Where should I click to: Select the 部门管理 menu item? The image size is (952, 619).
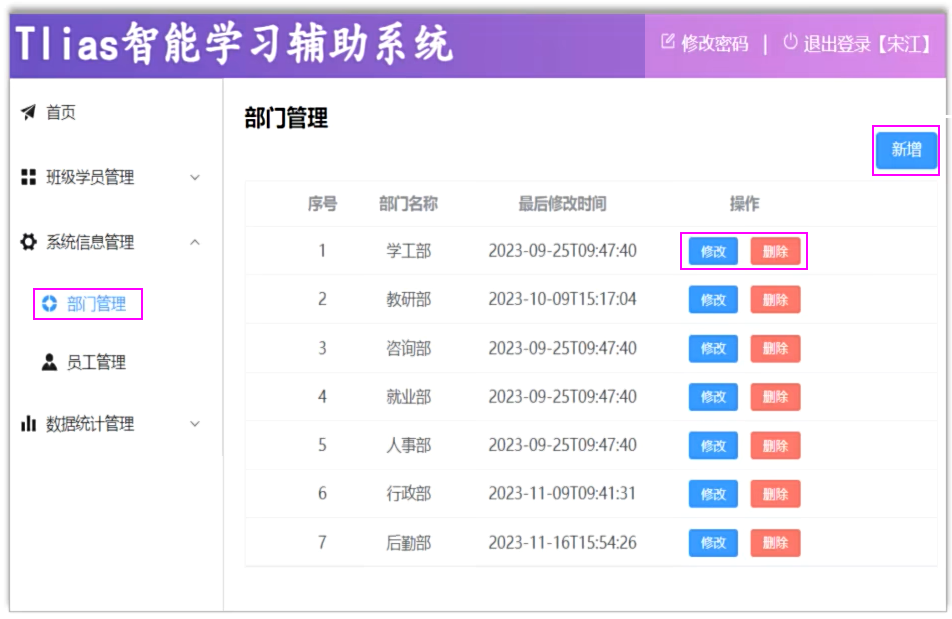tap(96, 304)
